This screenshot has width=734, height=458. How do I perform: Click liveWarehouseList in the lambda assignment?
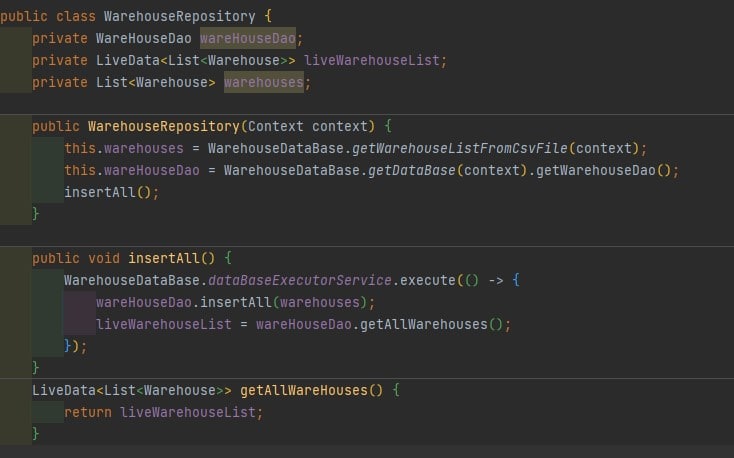tap(164, 325)
